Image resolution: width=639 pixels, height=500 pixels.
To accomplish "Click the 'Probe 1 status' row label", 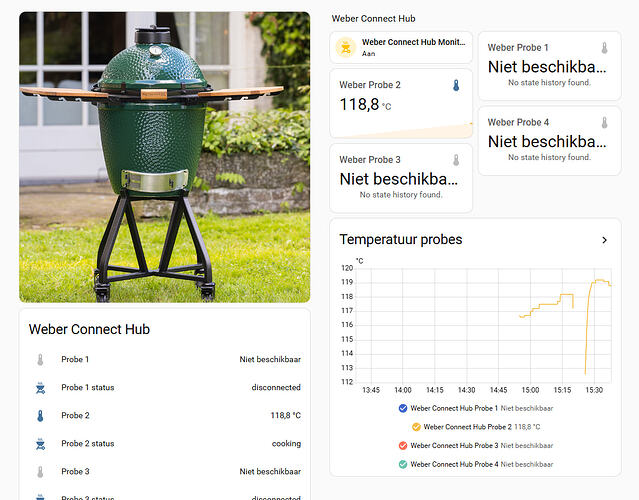I will (x=88, y=388).
